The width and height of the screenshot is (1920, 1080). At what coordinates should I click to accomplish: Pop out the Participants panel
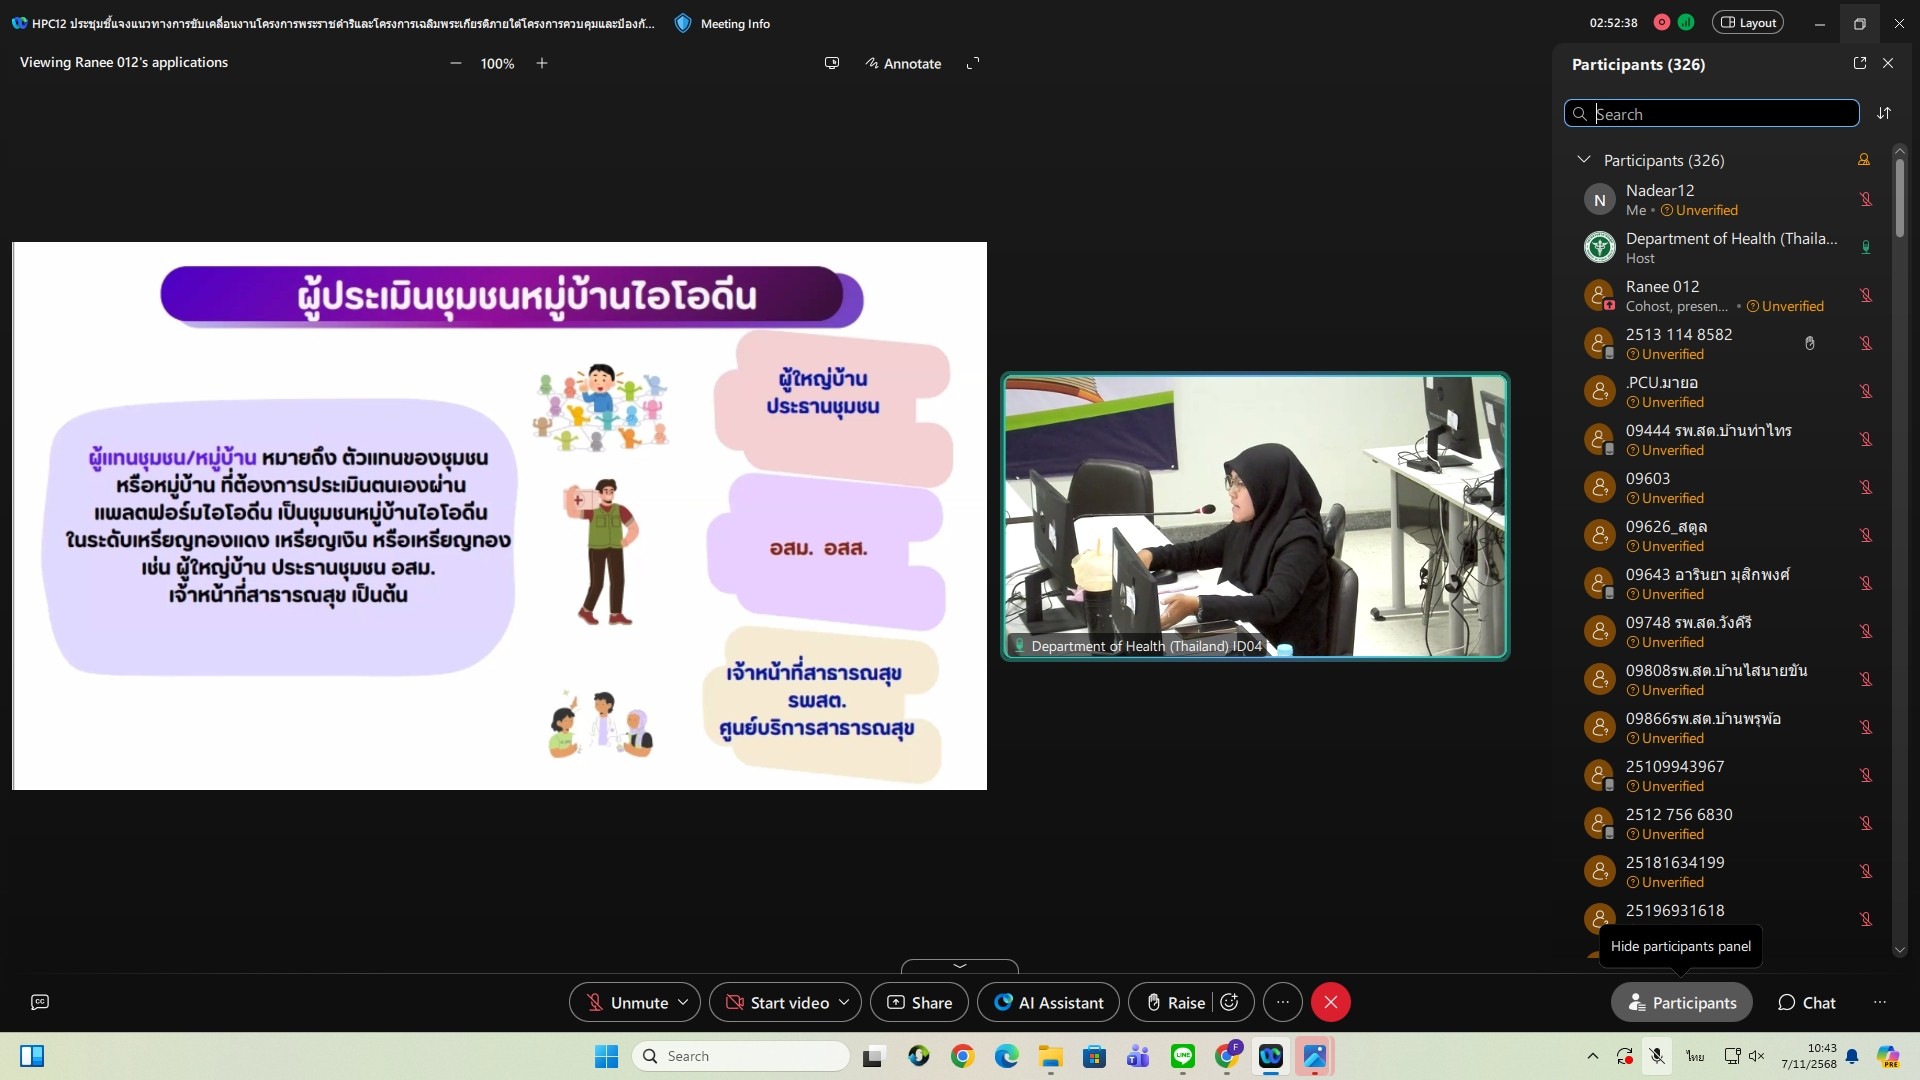pos(1859,63)
